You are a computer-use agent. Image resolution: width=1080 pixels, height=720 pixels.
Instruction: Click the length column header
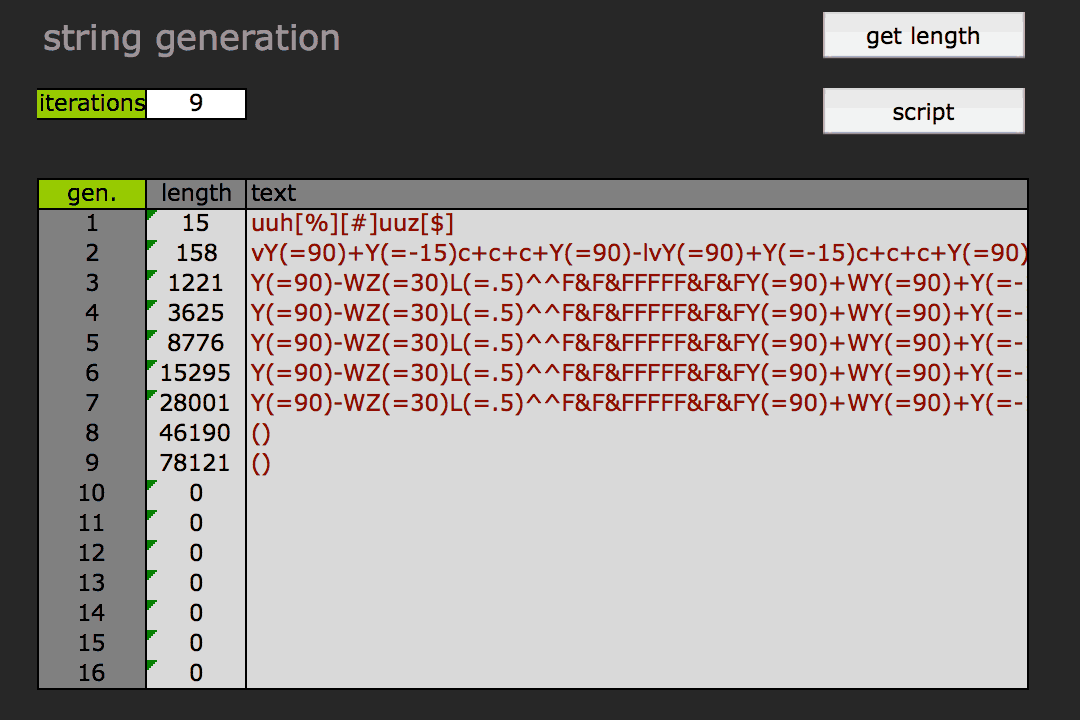[196, 193]
